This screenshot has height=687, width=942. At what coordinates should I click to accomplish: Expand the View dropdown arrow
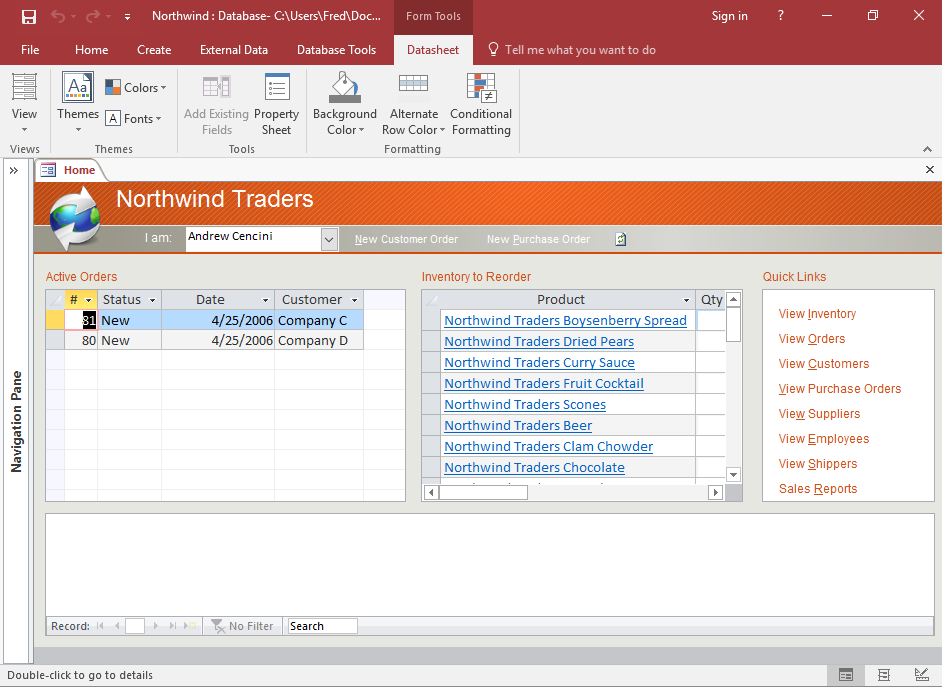[24, 130]
